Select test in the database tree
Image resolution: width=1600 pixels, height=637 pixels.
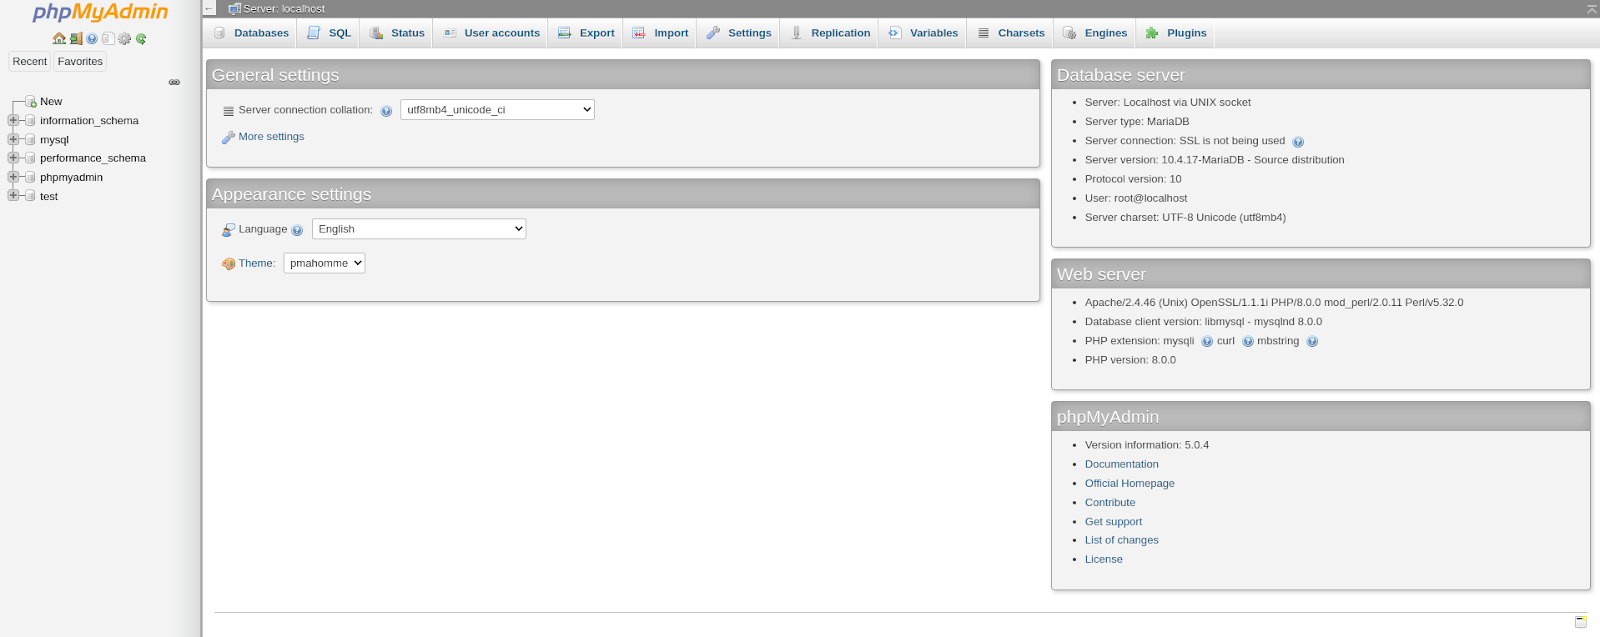tap(49, 196)
